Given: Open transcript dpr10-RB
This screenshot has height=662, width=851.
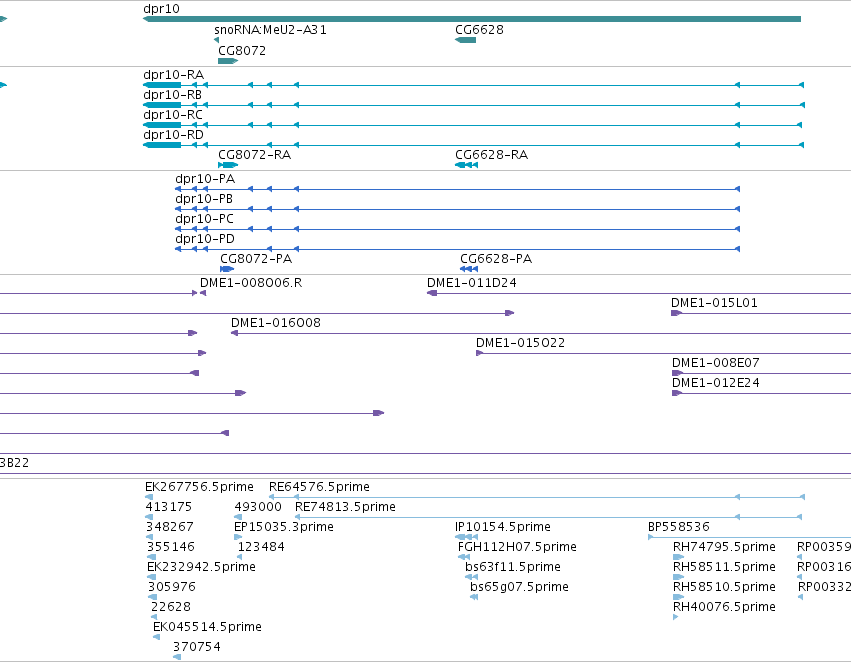Looking at the screenshot, I should [473, 105].
